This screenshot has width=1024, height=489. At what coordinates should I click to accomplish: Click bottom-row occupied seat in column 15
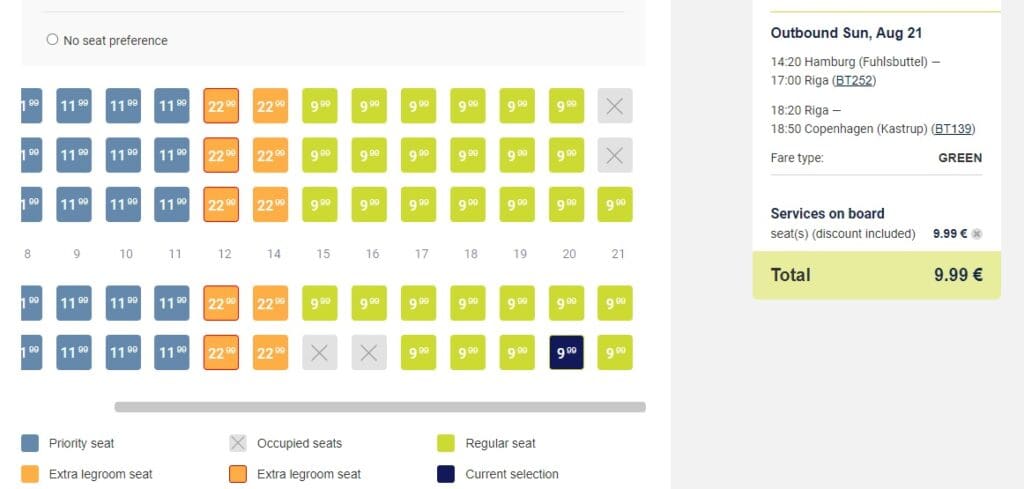pyautogui.click(x=320, y=352)
